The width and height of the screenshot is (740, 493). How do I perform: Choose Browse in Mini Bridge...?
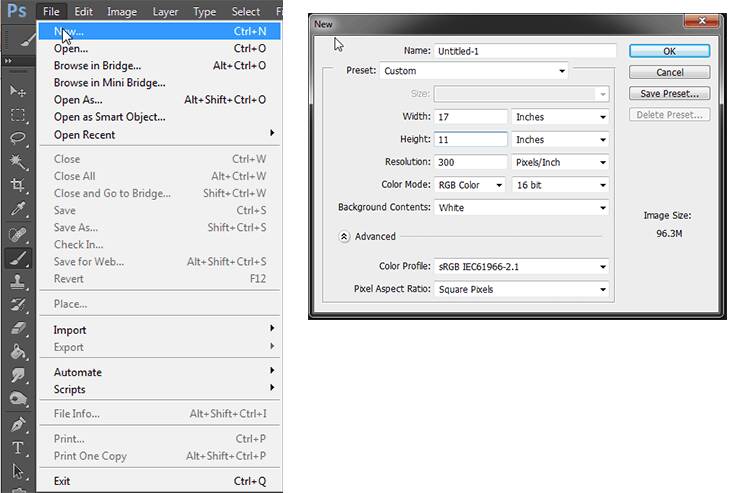160,83
